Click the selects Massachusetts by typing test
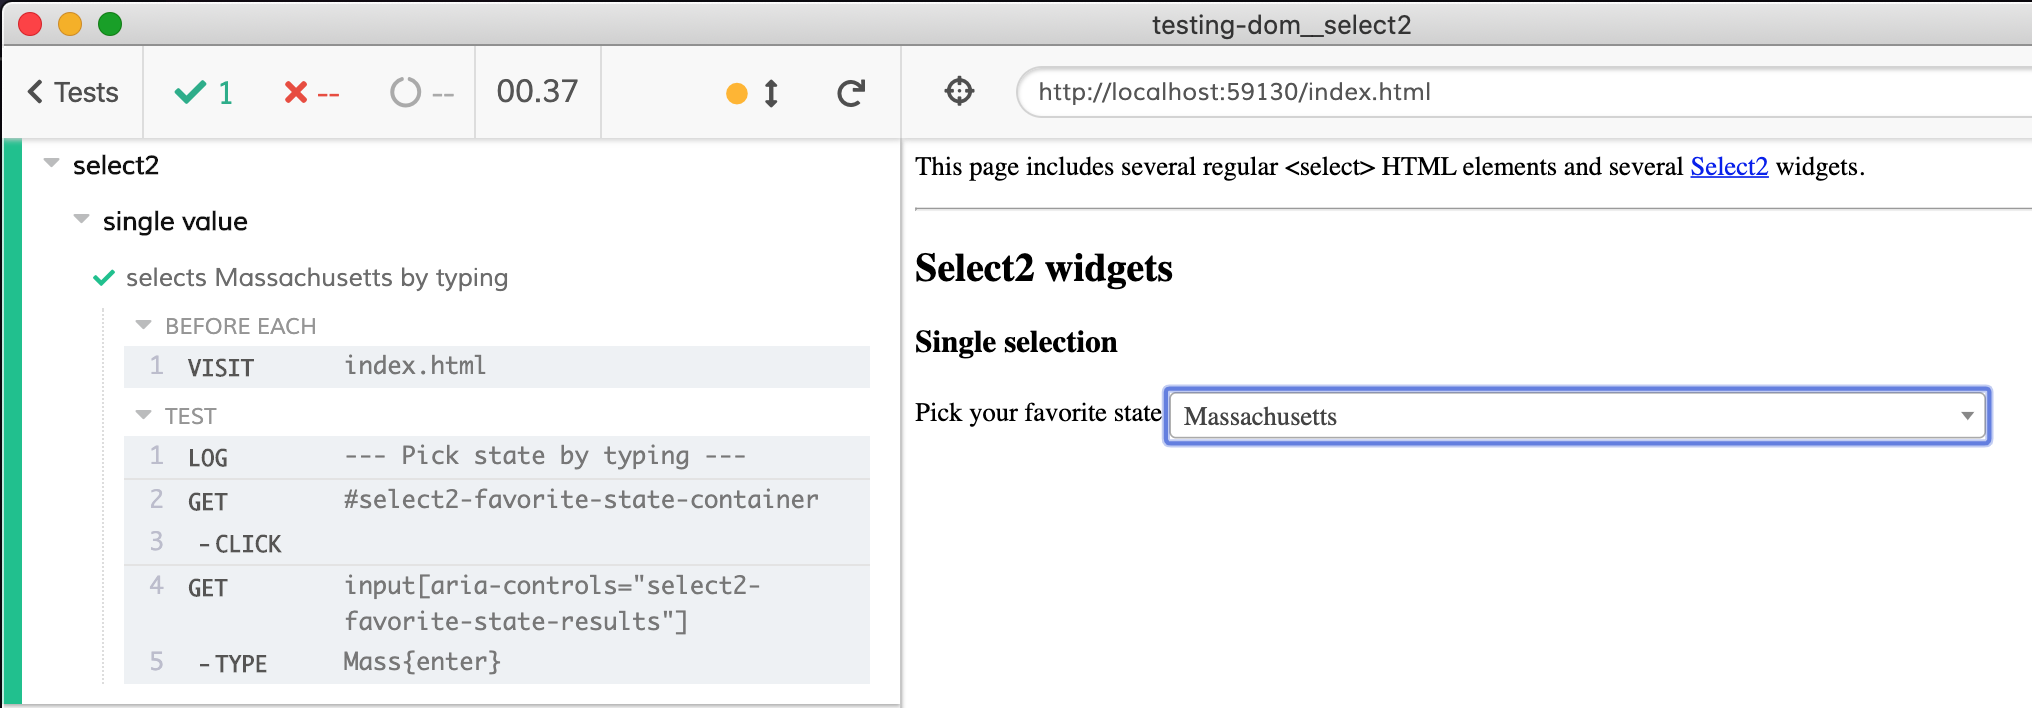 pos(316,278)
